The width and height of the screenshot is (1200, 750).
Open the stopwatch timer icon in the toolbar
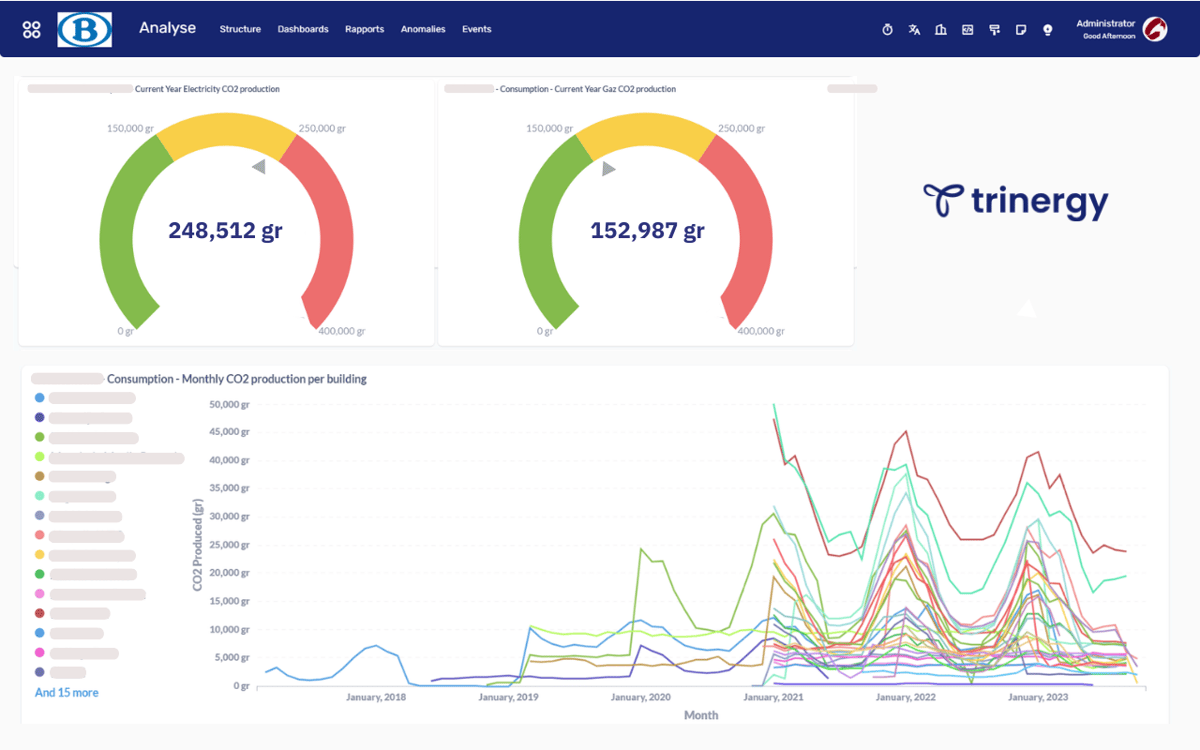pyautogui.click(x=887, y=30)
